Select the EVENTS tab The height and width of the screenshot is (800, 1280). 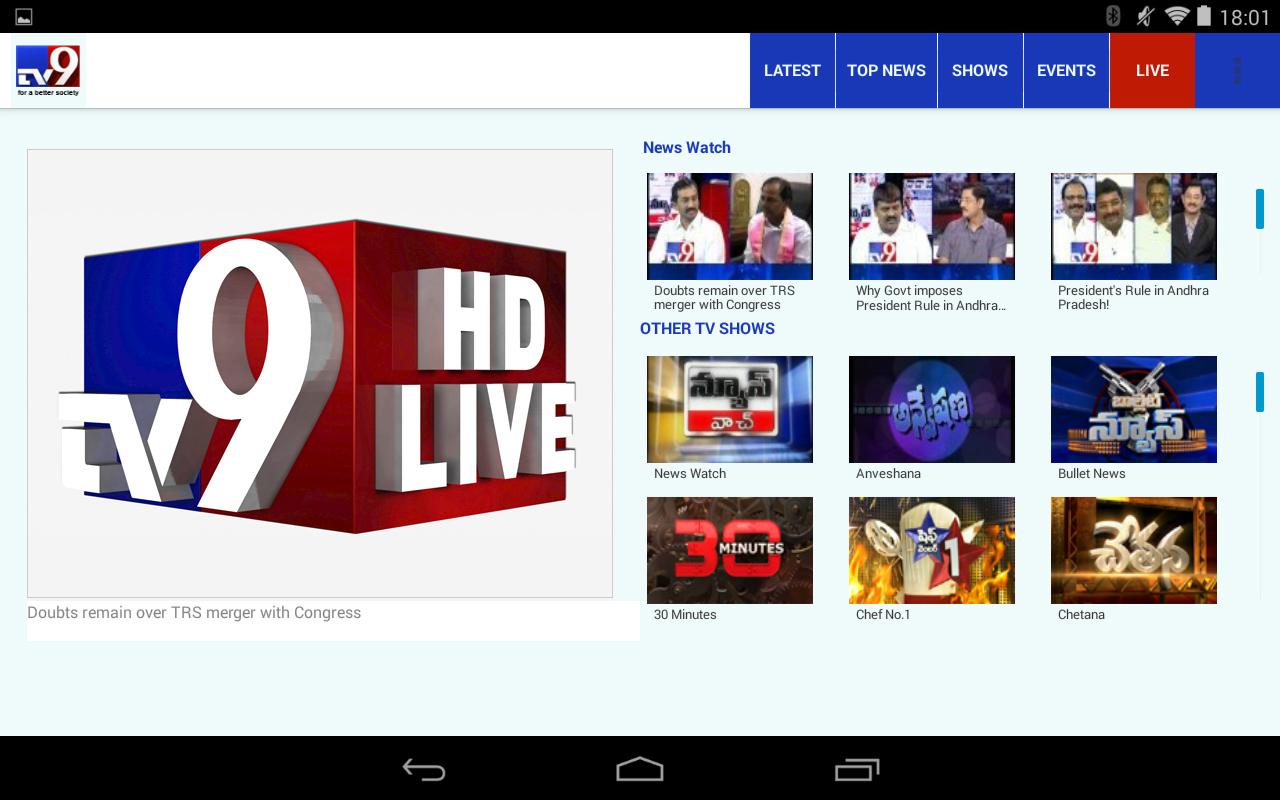(x=1066, y=70)
